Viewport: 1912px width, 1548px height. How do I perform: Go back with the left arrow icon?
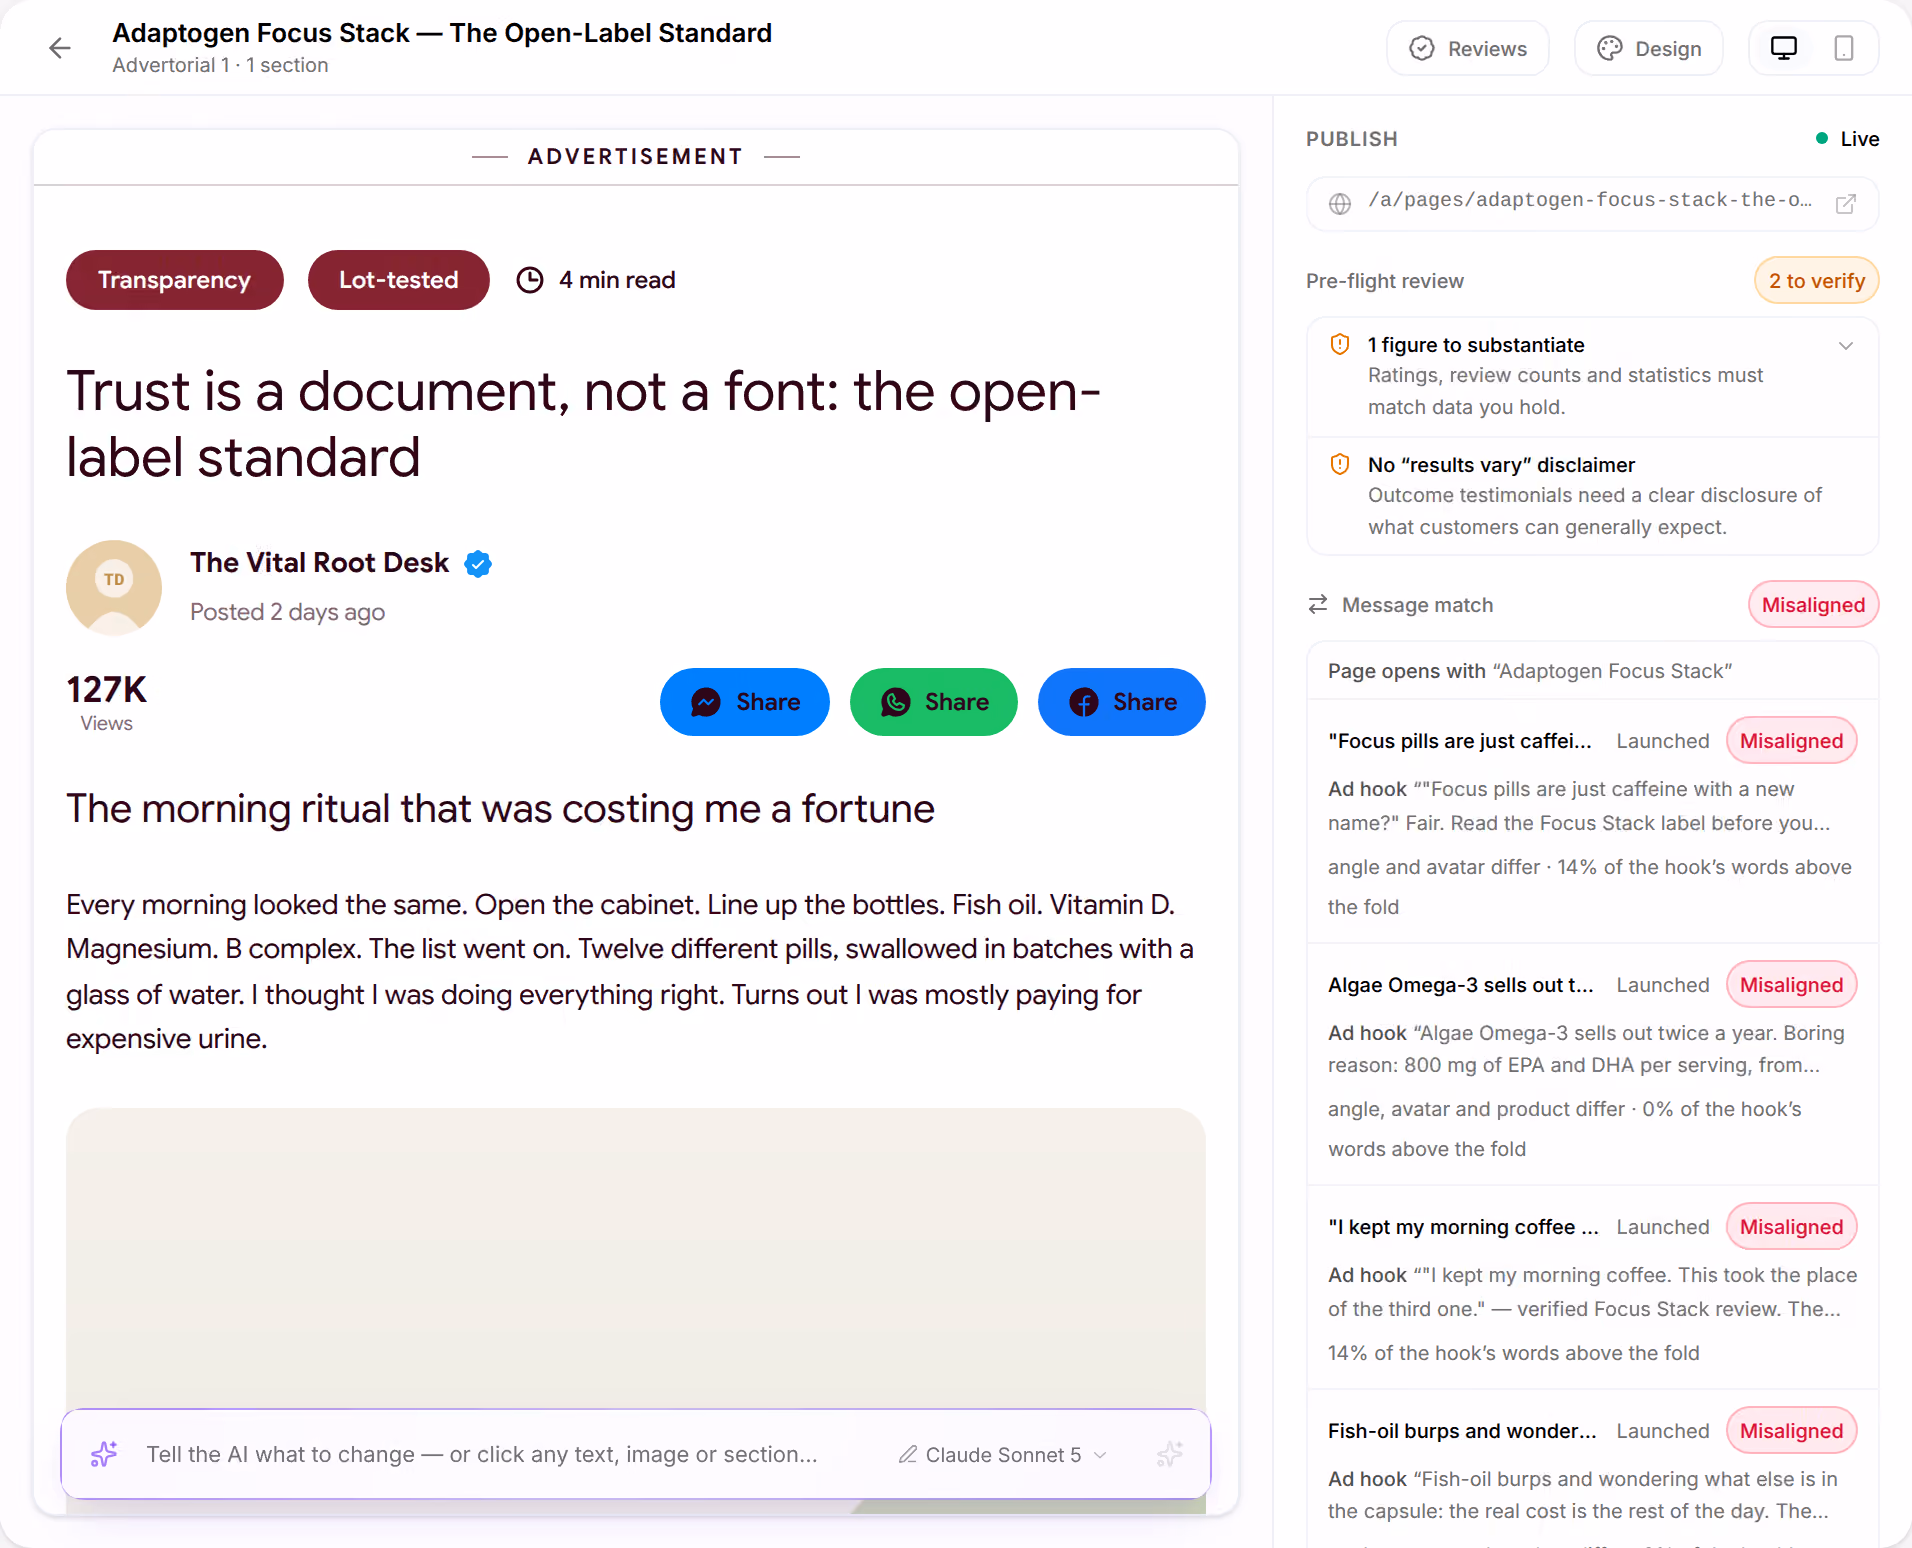pyautogui.click(x=60, y=48)
